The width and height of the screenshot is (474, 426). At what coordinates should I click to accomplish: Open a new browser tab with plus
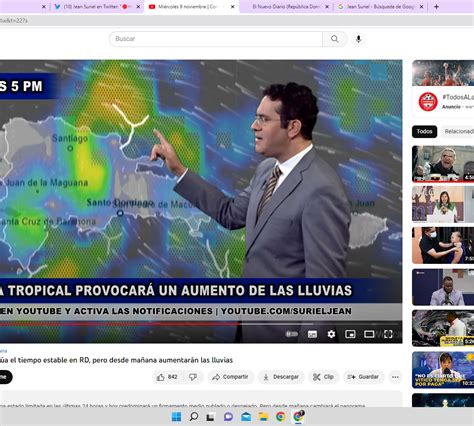click(x=436, y=6)
